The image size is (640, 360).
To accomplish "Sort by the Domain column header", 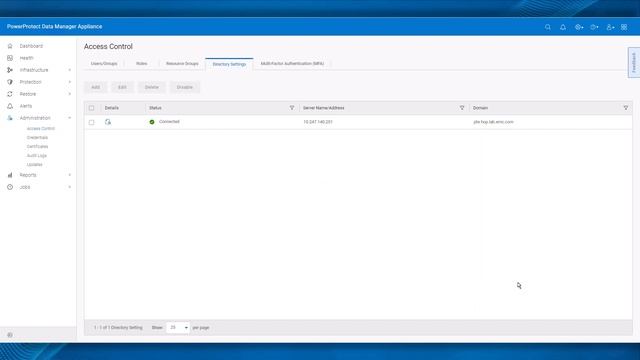I will click(480, 108).
